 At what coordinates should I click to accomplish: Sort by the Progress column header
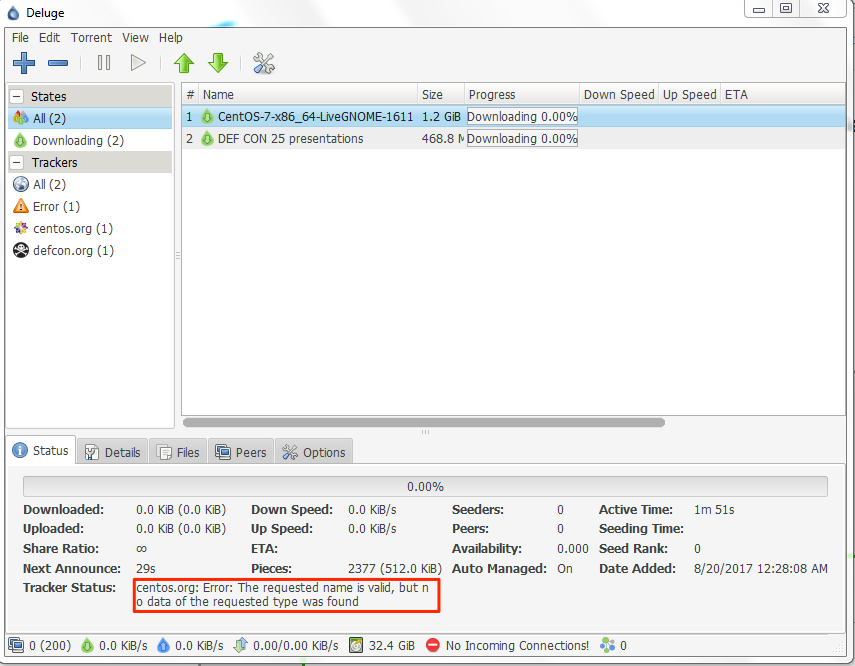click(x=521, y=94)
